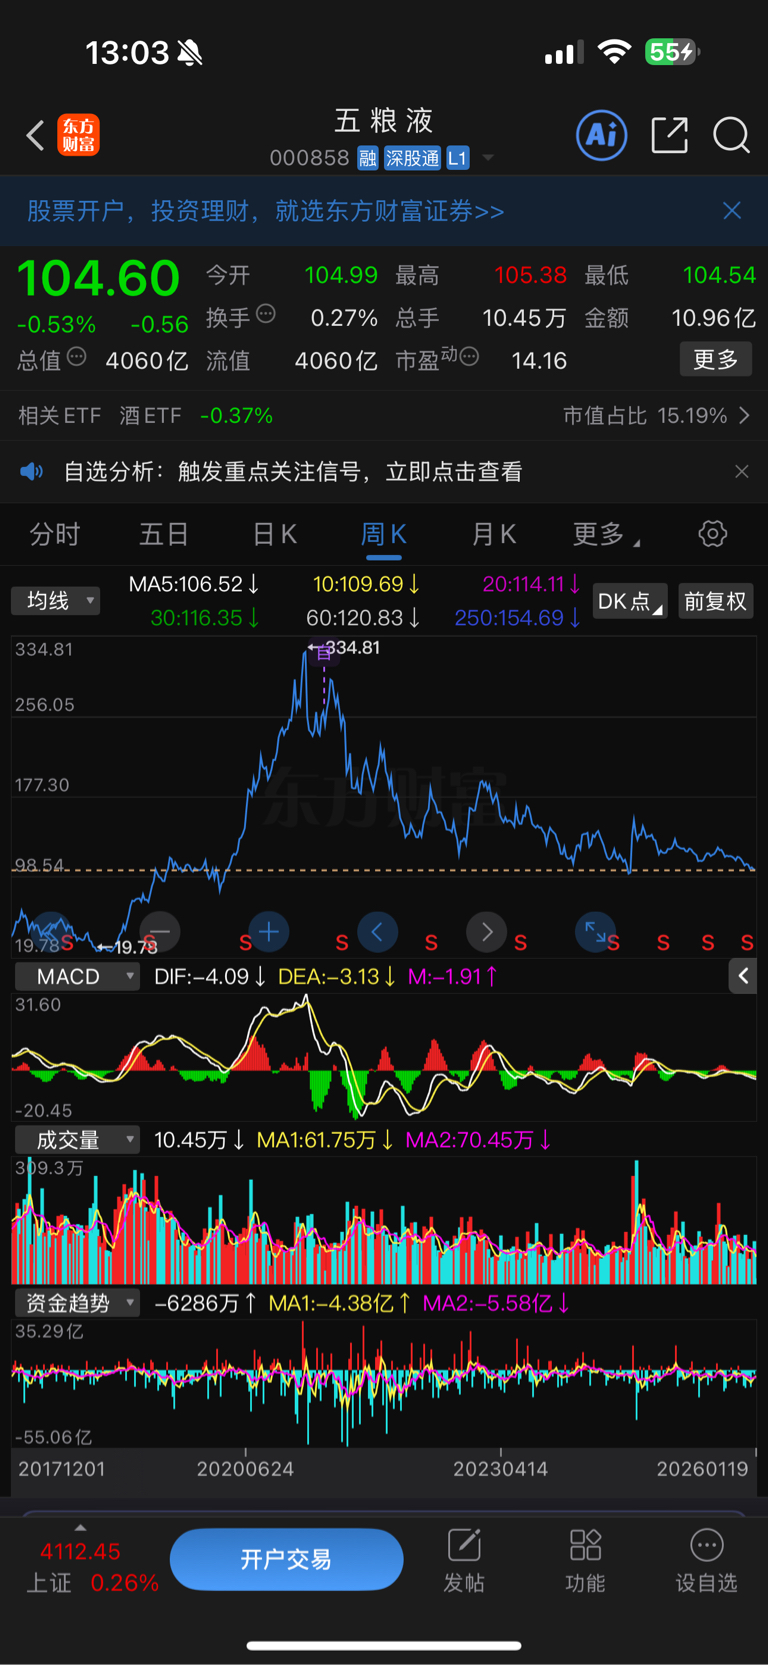Image resolution: width=768 pixels, height=1665 pixels.
Task: Move chart left with left arrow
Action: tap(377, 932)
